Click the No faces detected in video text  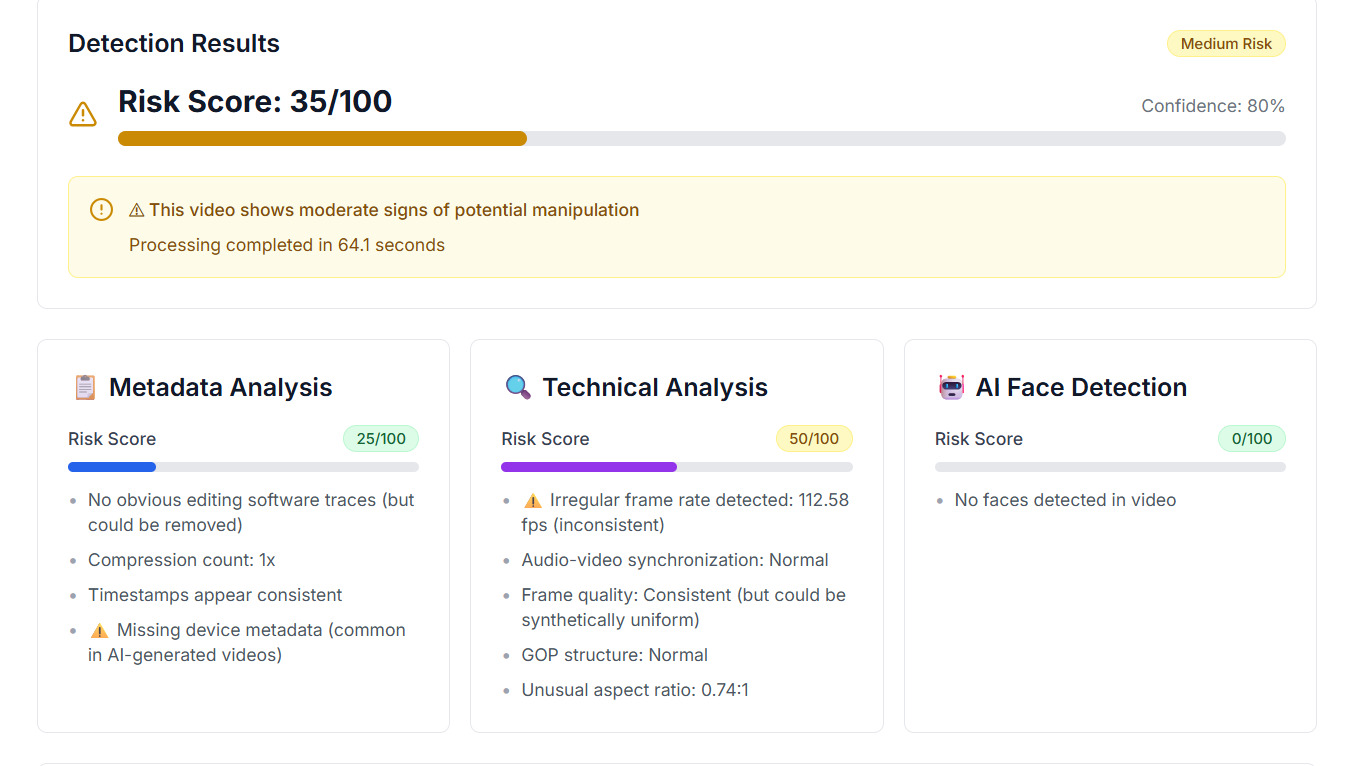(1065, 500)
